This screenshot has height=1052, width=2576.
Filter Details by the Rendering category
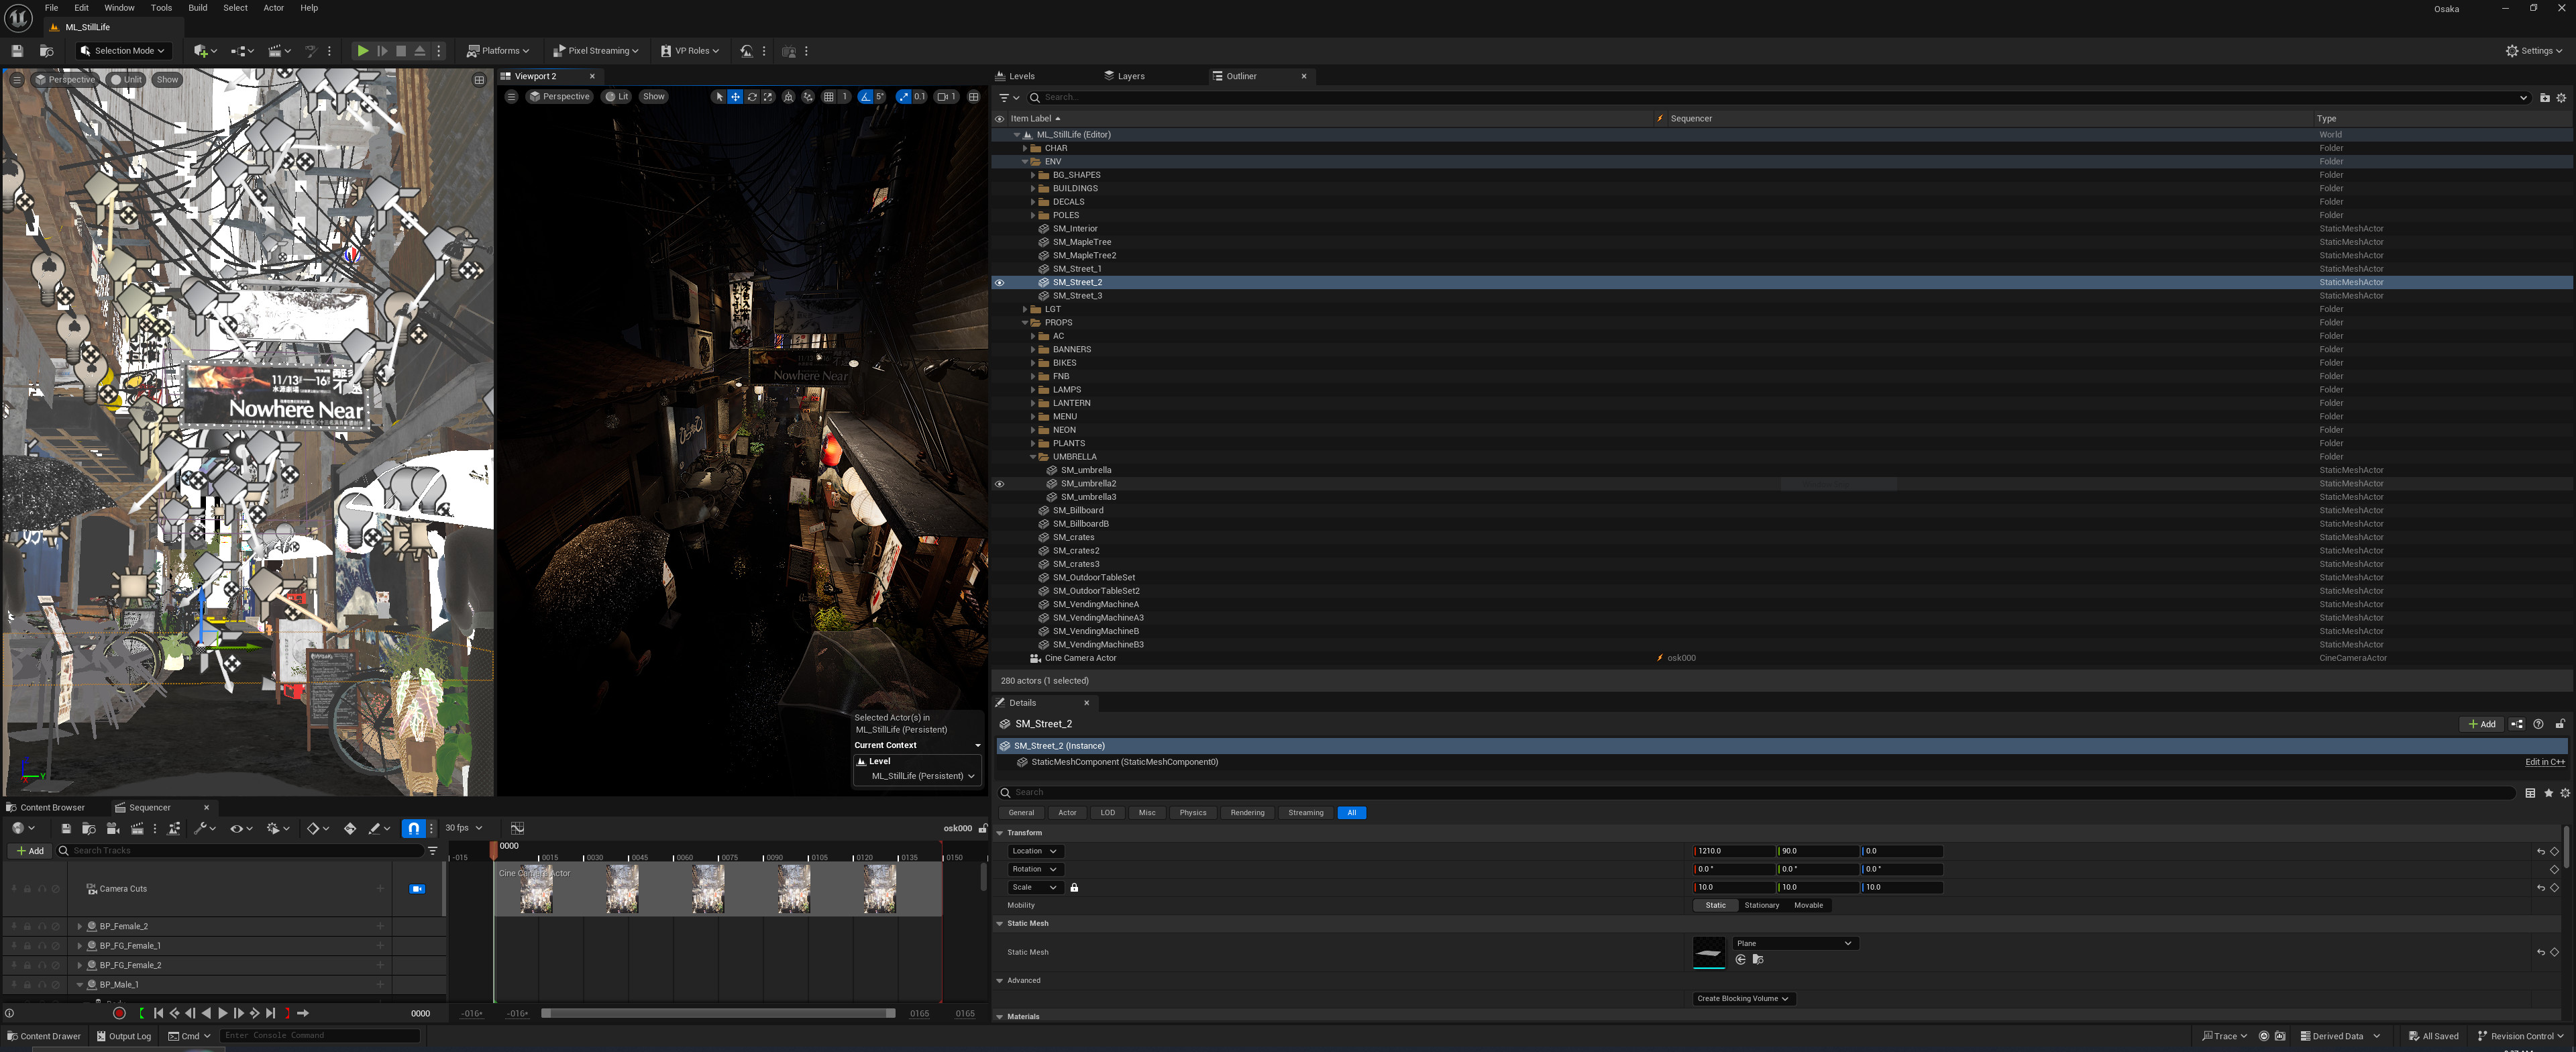pyautogui.click(x=1247, y=814)
